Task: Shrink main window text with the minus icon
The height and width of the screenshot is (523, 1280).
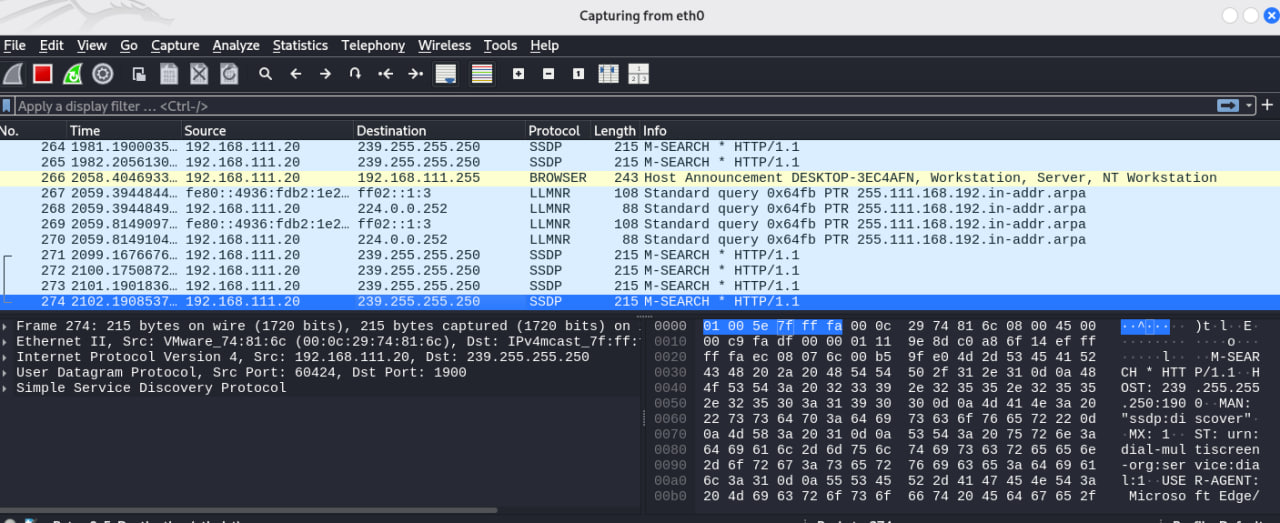Action: (548, 74)
